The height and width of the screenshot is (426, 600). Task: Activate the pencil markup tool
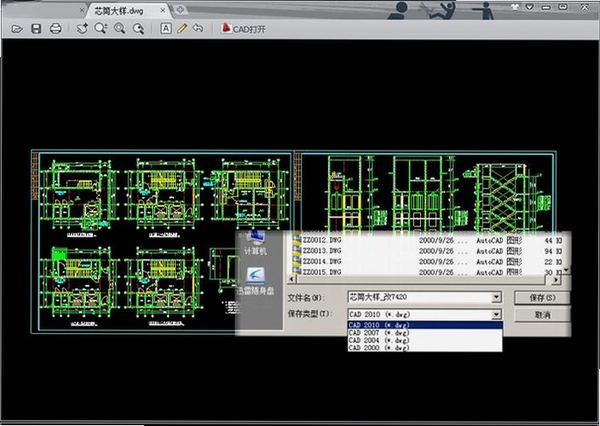pos(182,28)
